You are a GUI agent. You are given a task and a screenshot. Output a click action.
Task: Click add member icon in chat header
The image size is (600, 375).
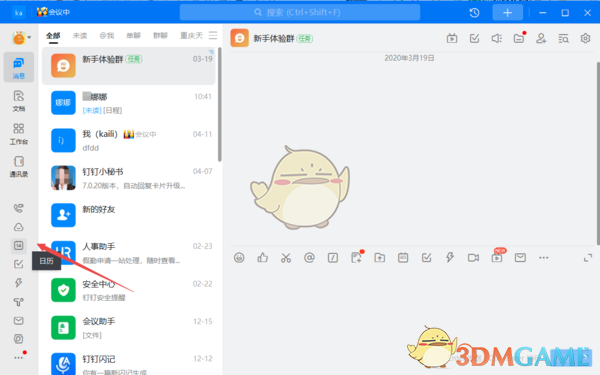(x=541, y=38)
